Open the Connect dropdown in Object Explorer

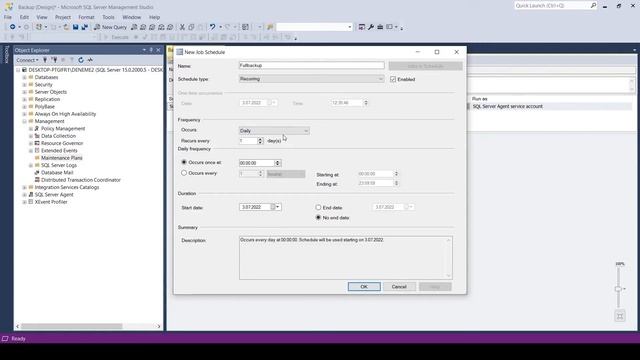point(27,60)
